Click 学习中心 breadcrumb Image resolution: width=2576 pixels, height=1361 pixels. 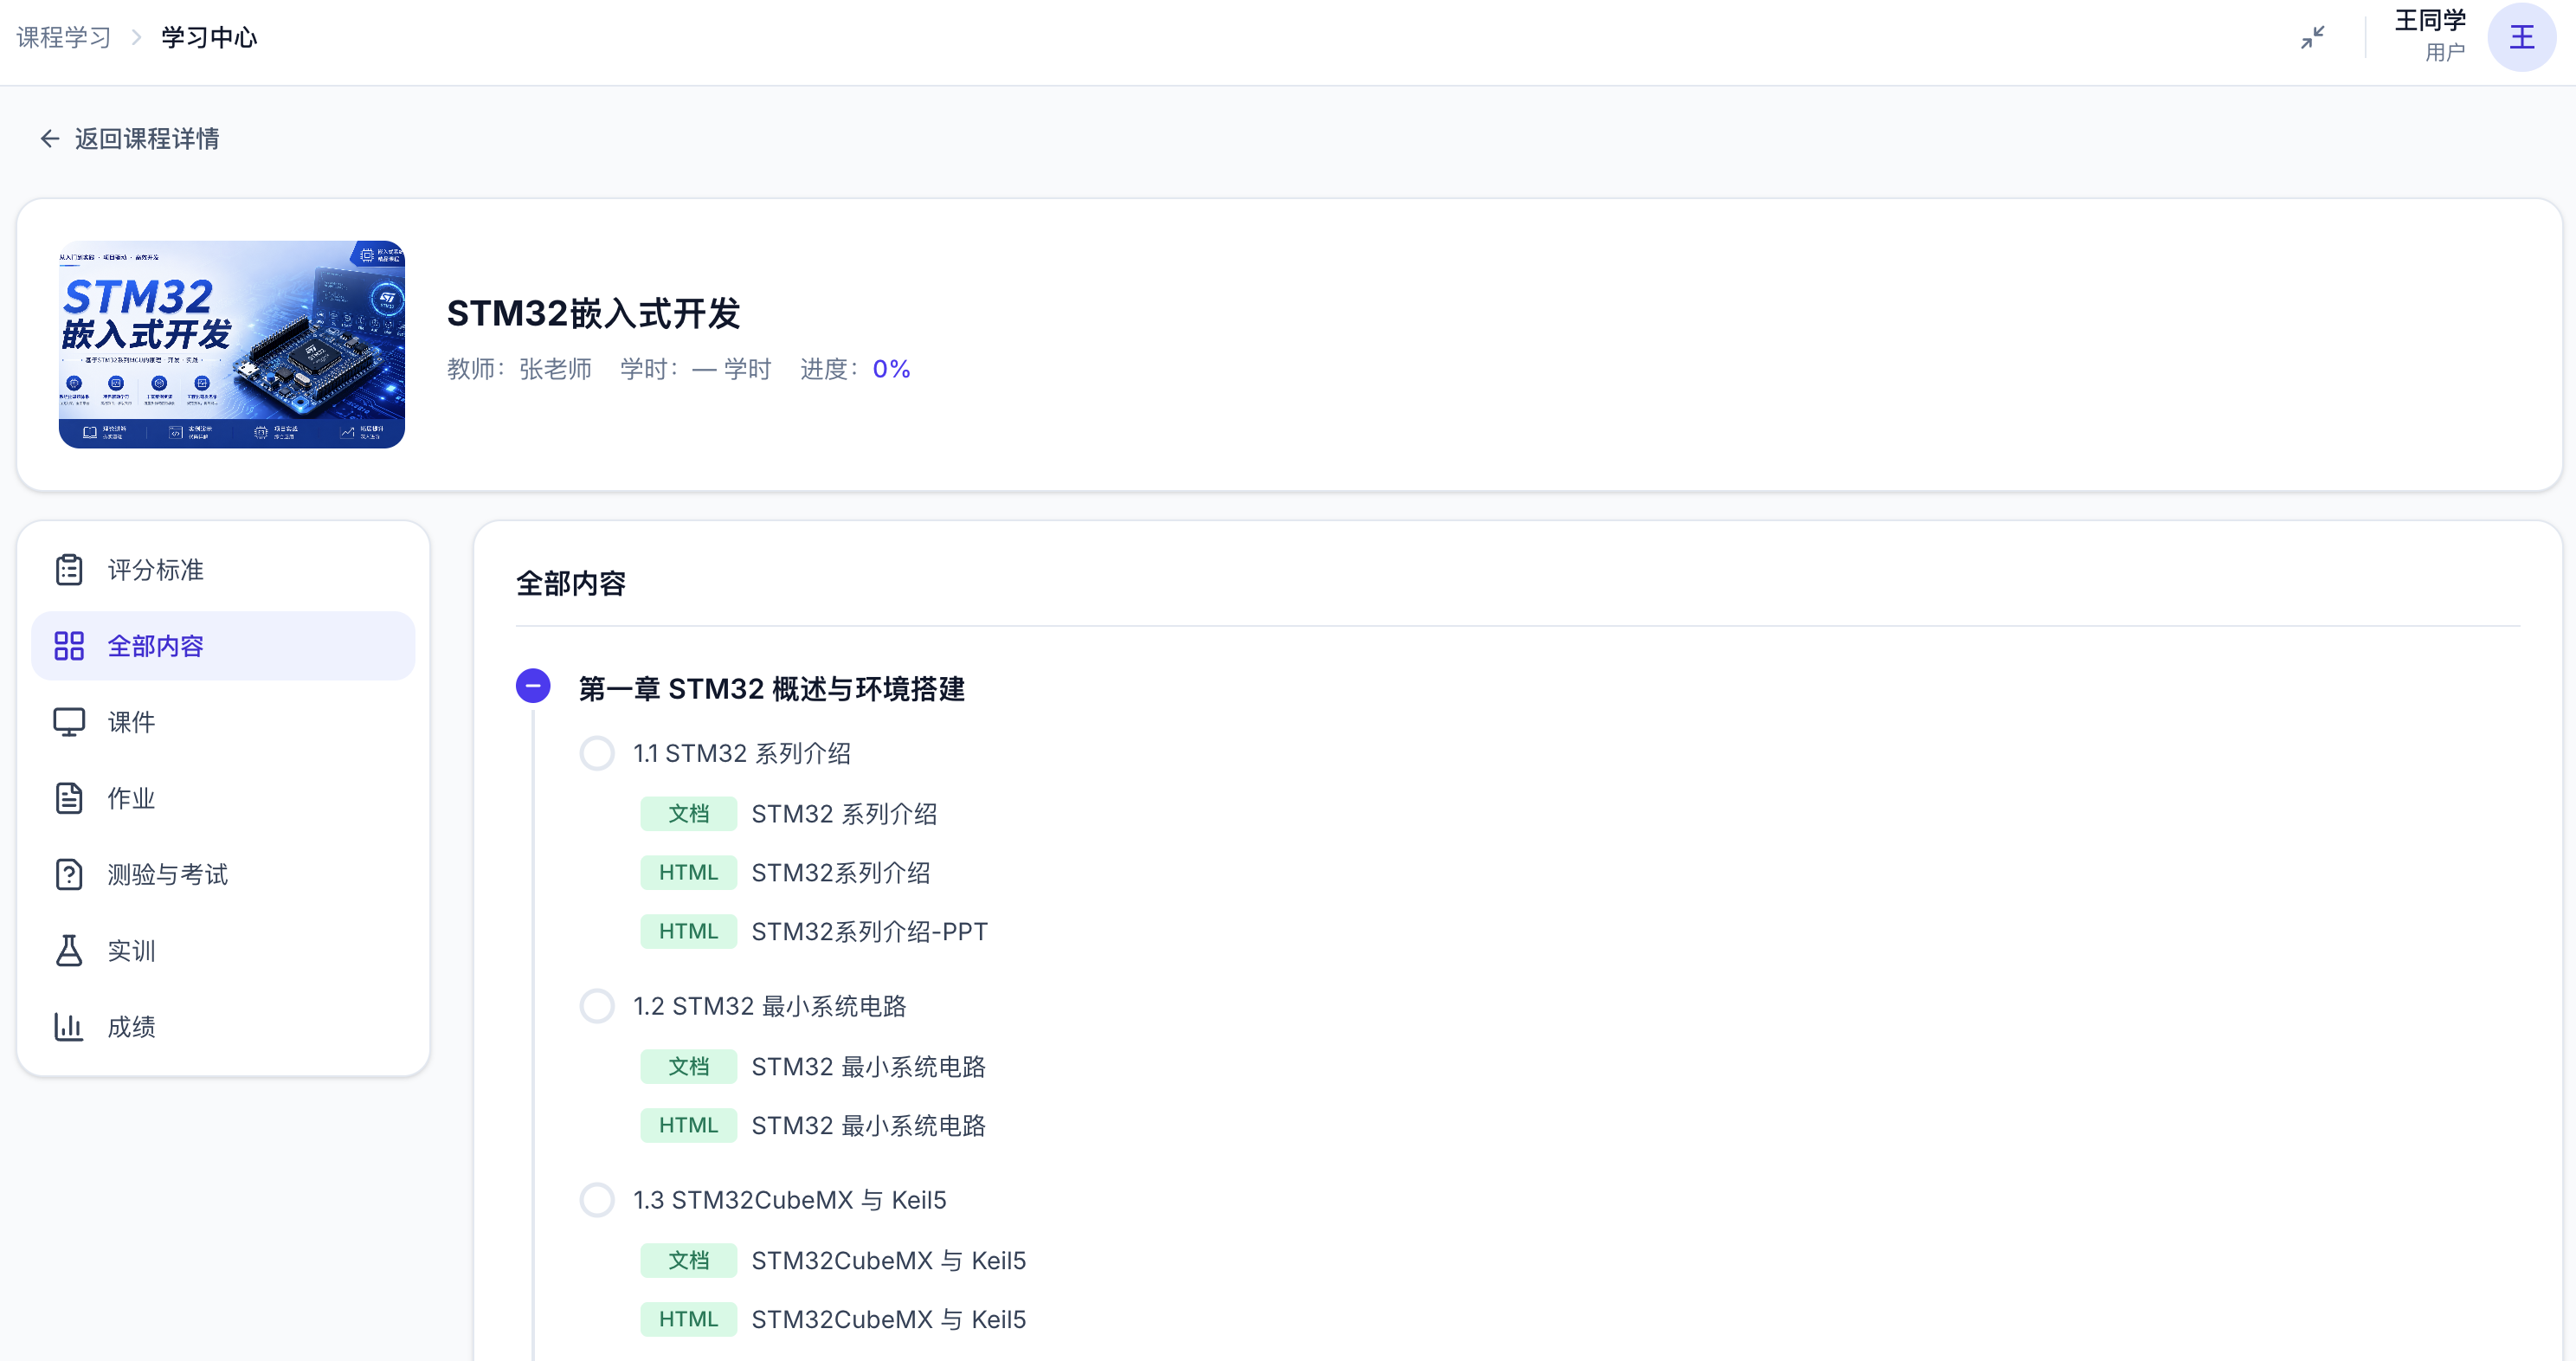209,38
